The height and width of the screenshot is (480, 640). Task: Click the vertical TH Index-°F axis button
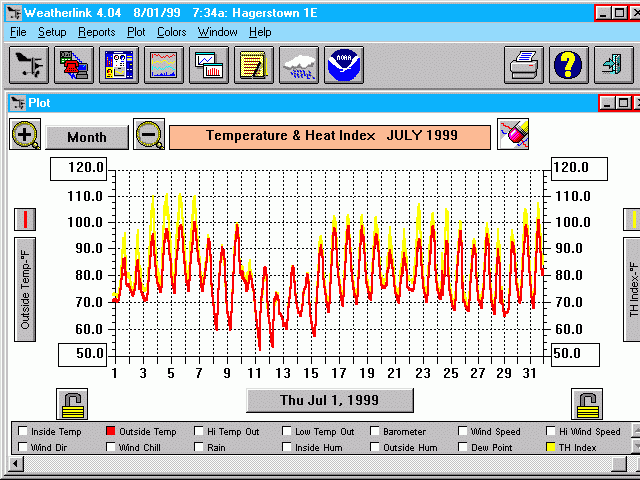(x=632, y=289)
